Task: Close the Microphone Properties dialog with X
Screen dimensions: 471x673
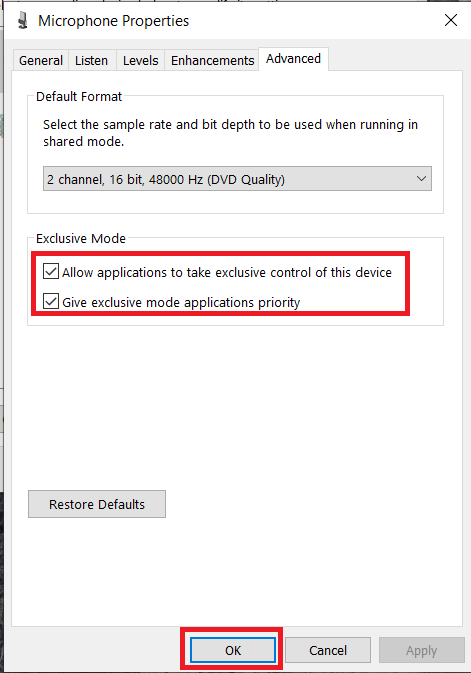Action: pyautogui.click(x=450, y=20)
